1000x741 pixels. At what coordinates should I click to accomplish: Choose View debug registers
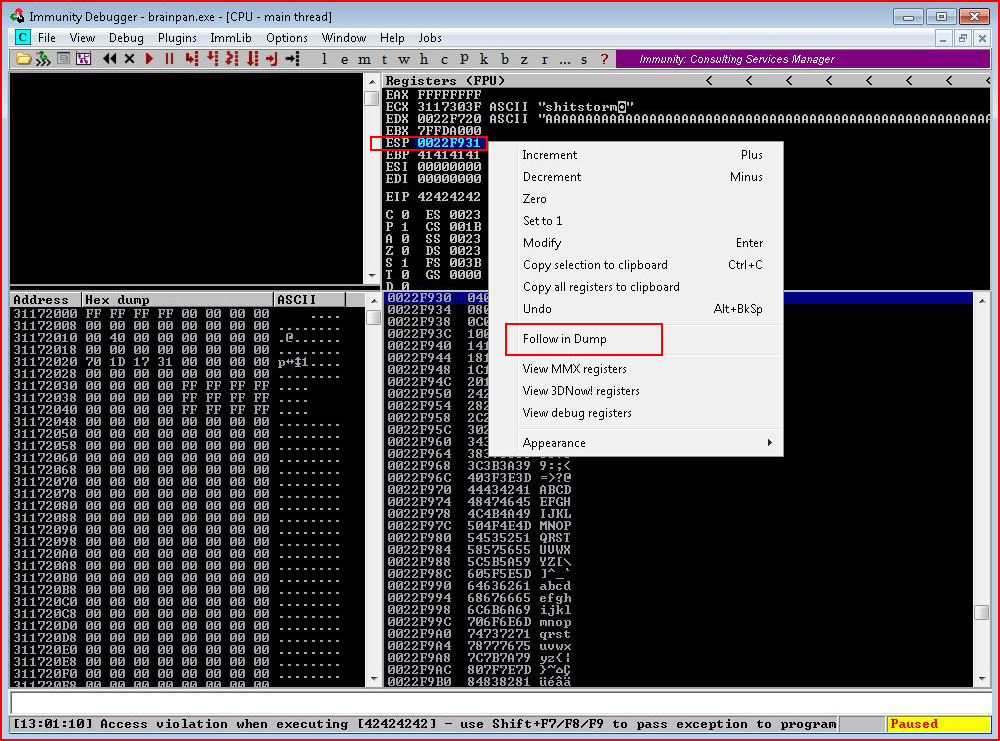[x=636, y=413]
